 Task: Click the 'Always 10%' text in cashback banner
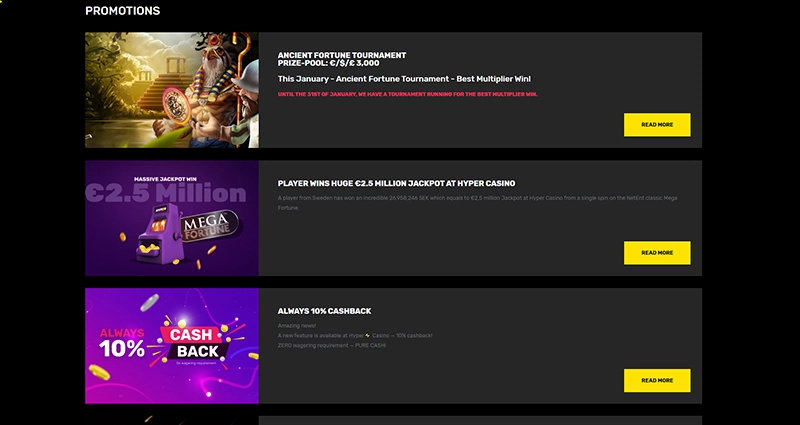(121, 342)
